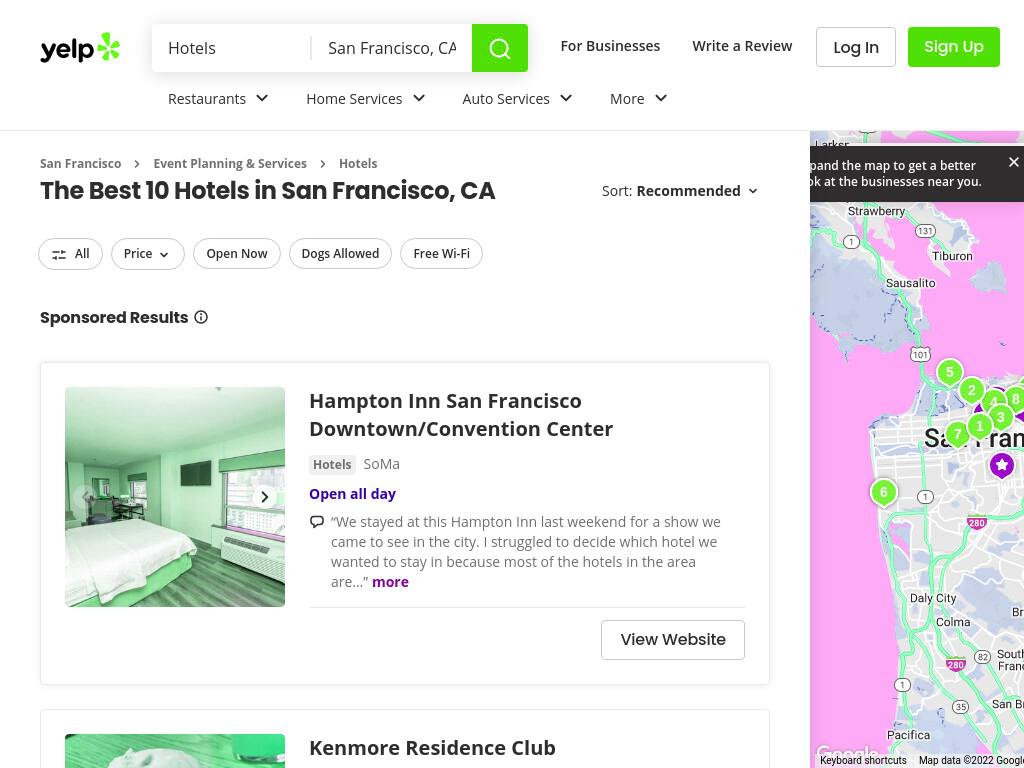Expand Hampton Inn review with more link
Viewport: 1024px width, 768px height.
click(391, 582)
